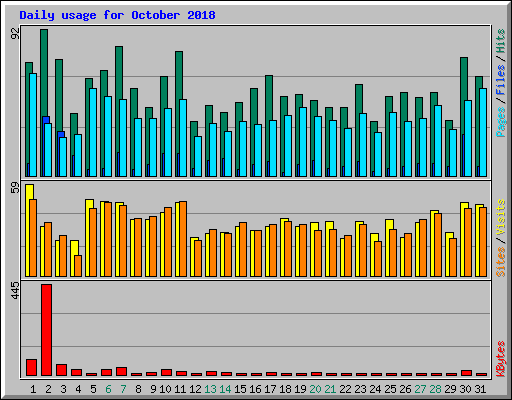Viewport: 512px width, 400px height.
Task: Click the green Hits bar for day 2
Action: click(44, 73)
